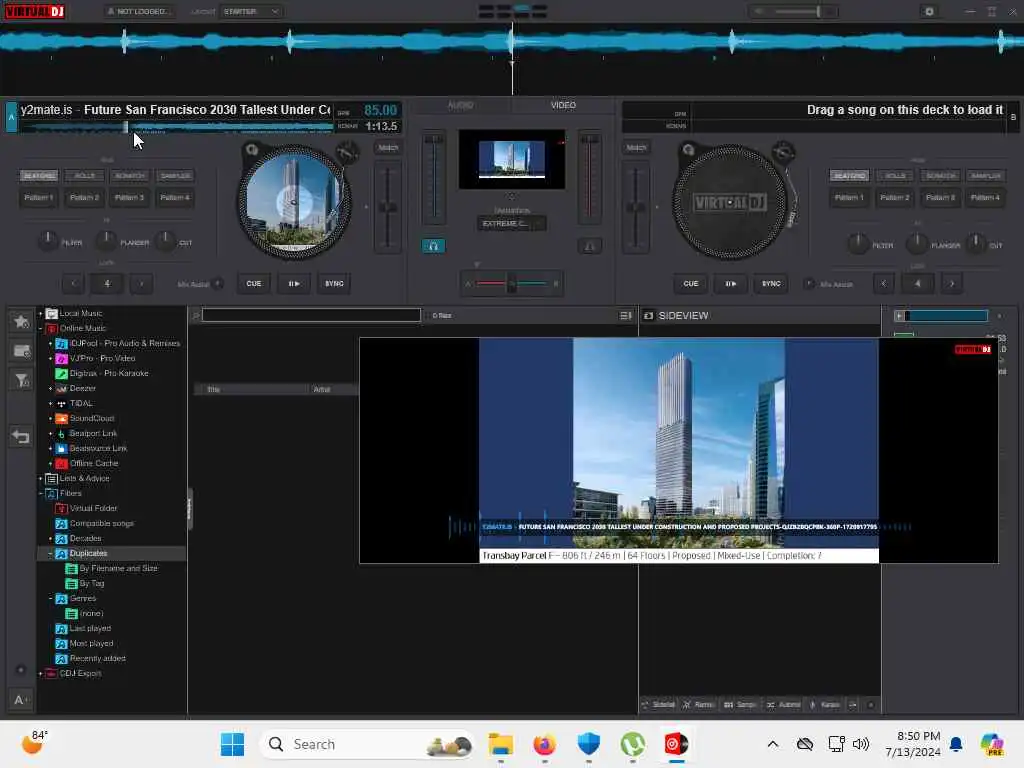
Task: Open the STARTER layout dropdown
Action: coord(251,11)
